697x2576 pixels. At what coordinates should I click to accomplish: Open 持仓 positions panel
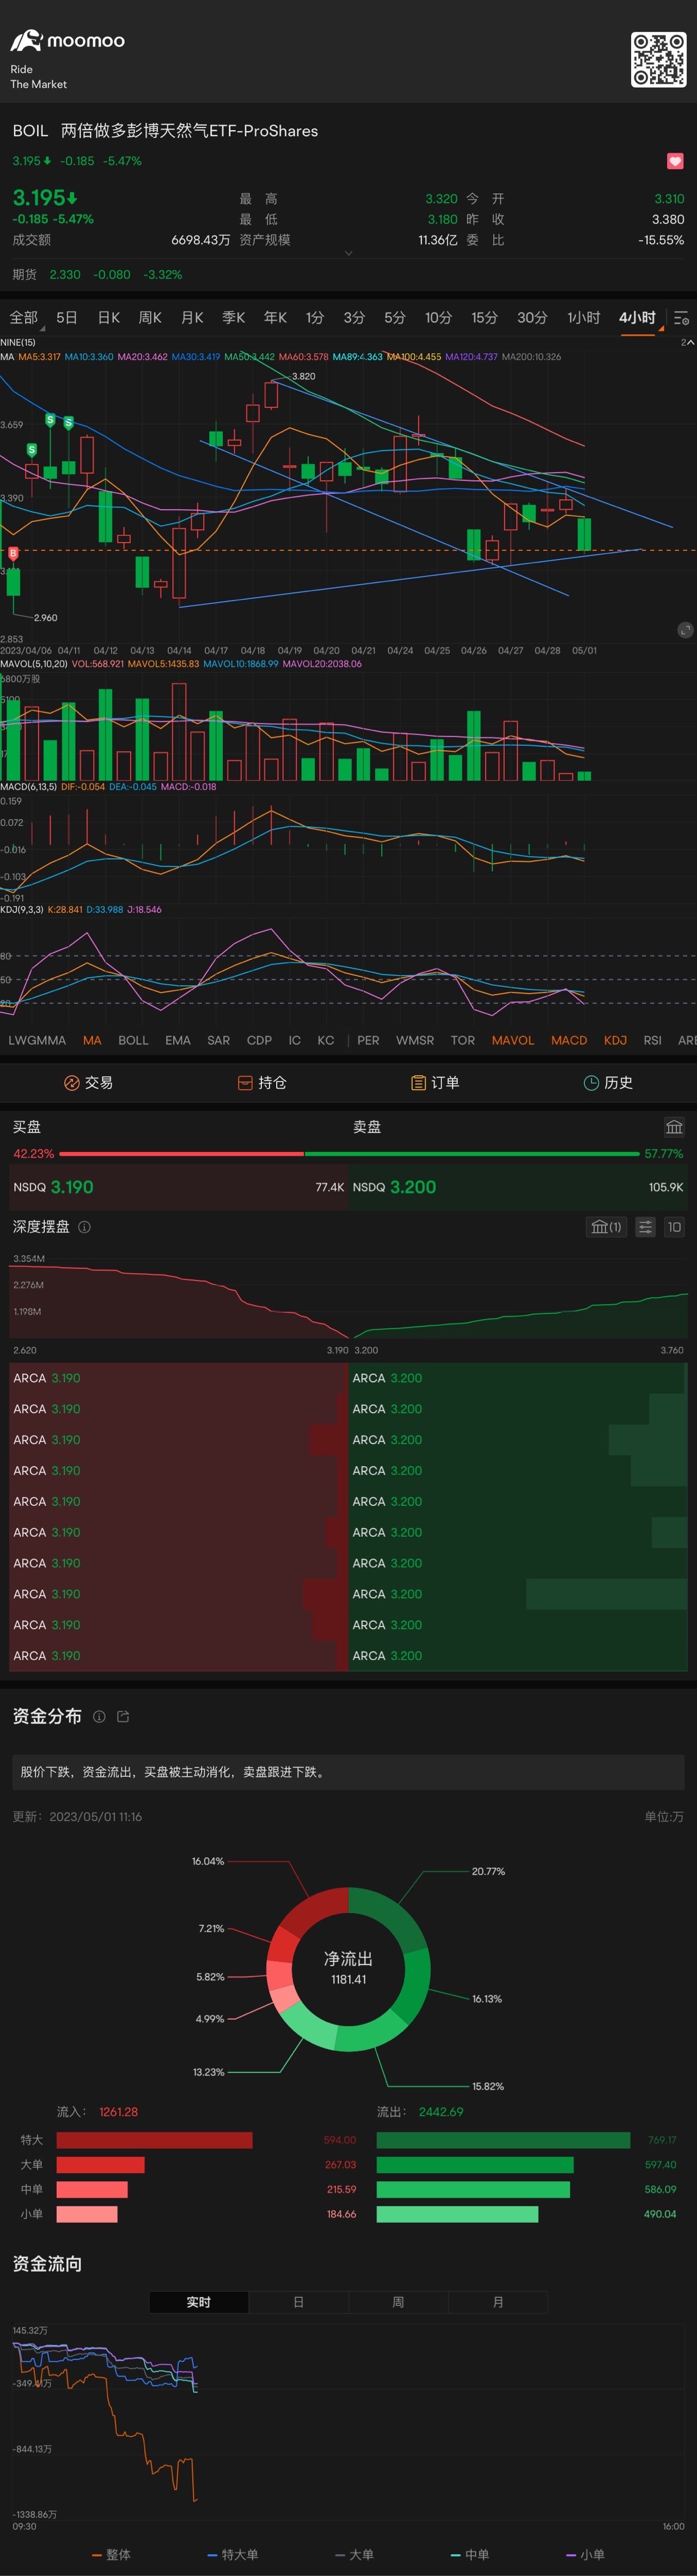point(262,1082)
